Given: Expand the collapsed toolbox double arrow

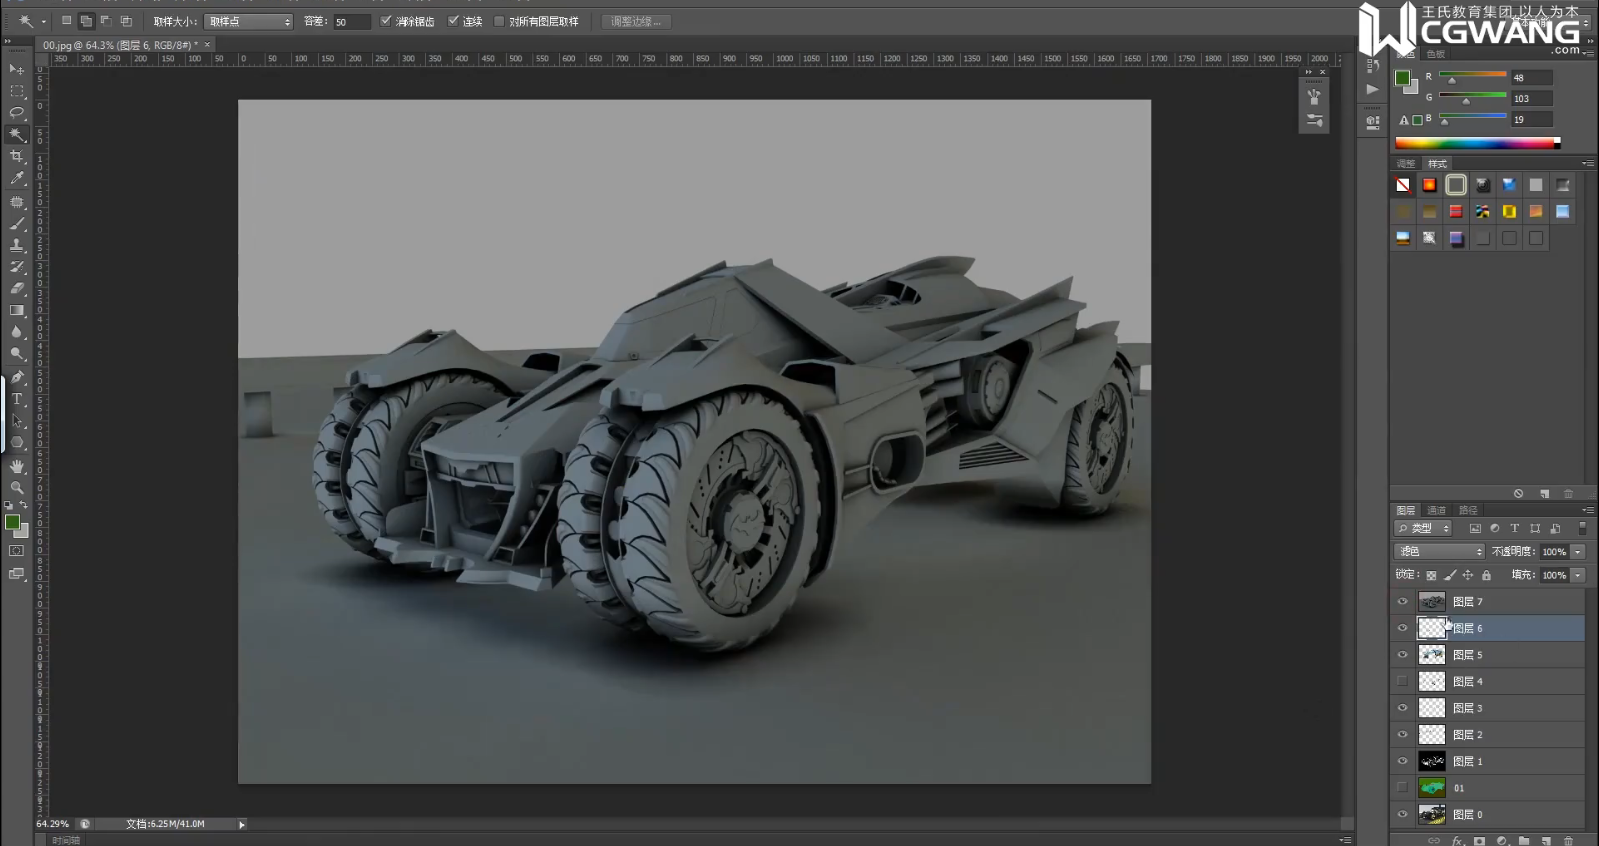Looking at the screenshot, I should click(8, 42).
